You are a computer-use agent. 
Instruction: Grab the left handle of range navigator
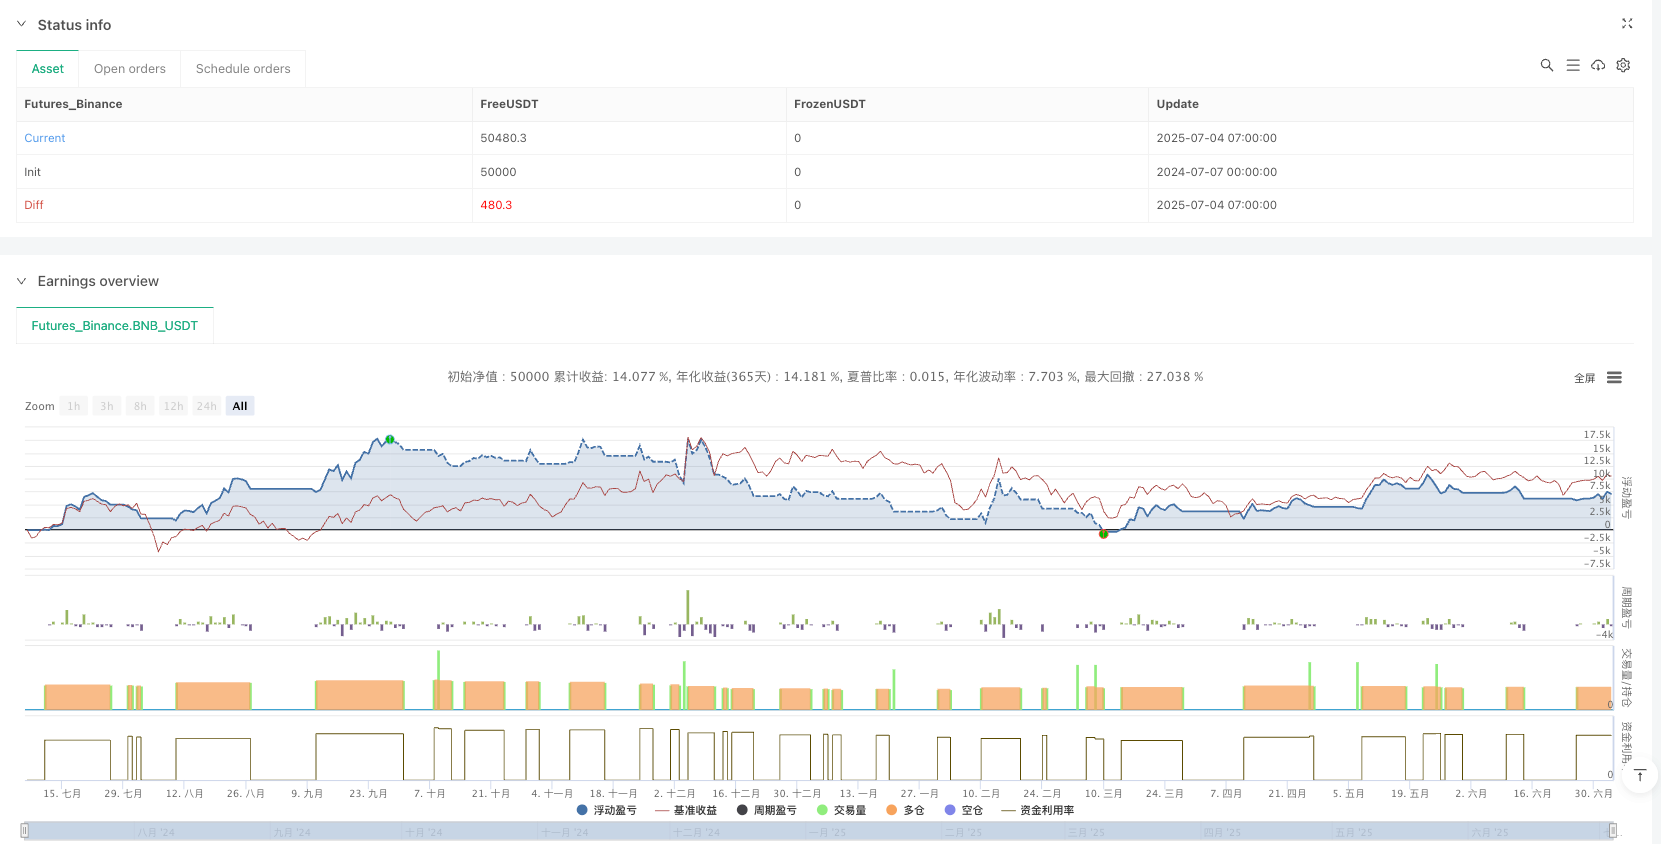point(25,831)
